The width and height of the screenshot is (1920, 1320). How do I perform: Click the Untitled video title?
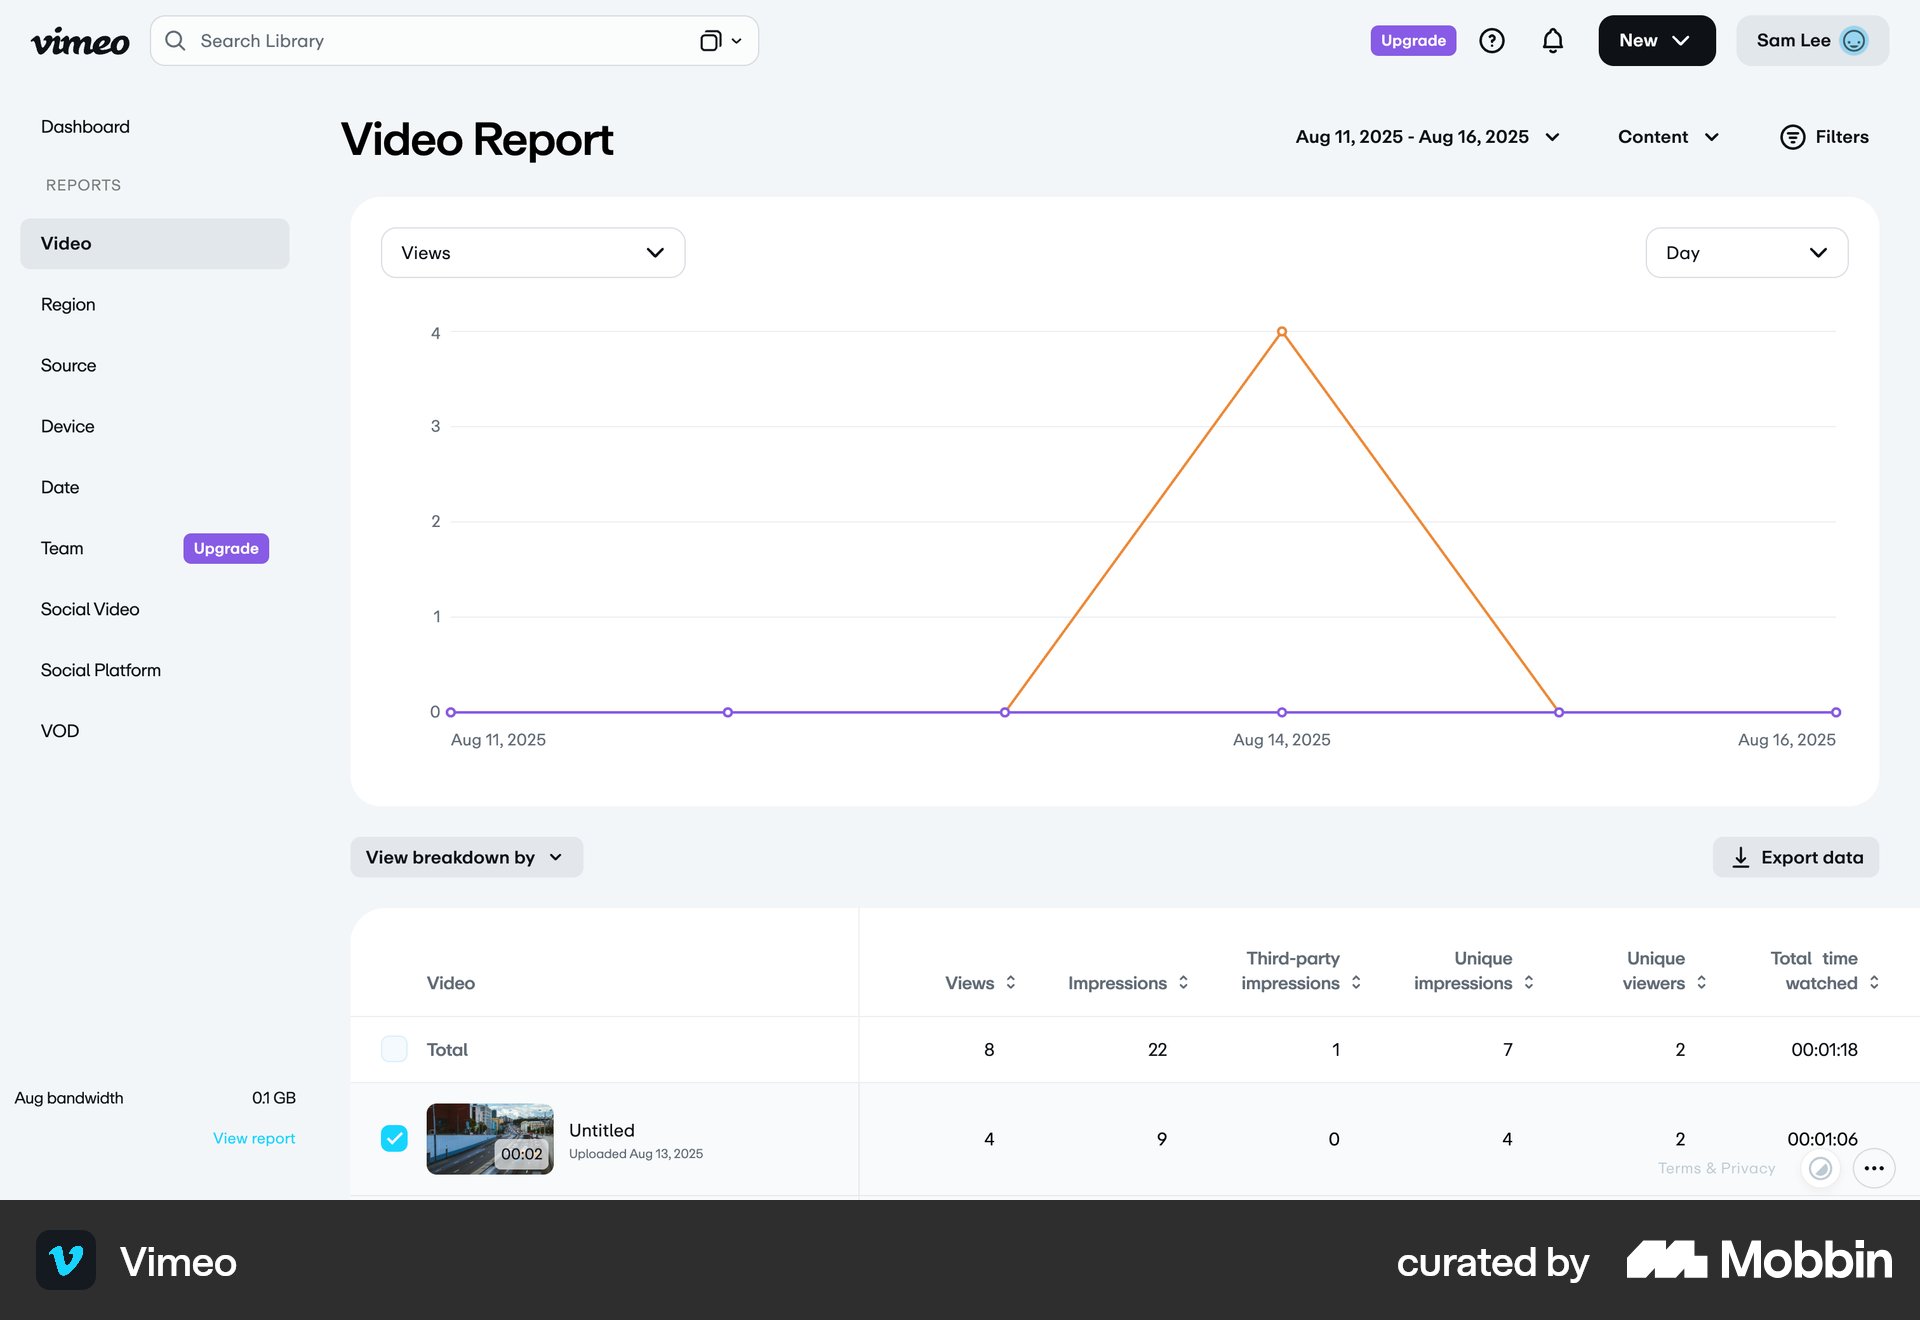click(x=602, y=1130)
